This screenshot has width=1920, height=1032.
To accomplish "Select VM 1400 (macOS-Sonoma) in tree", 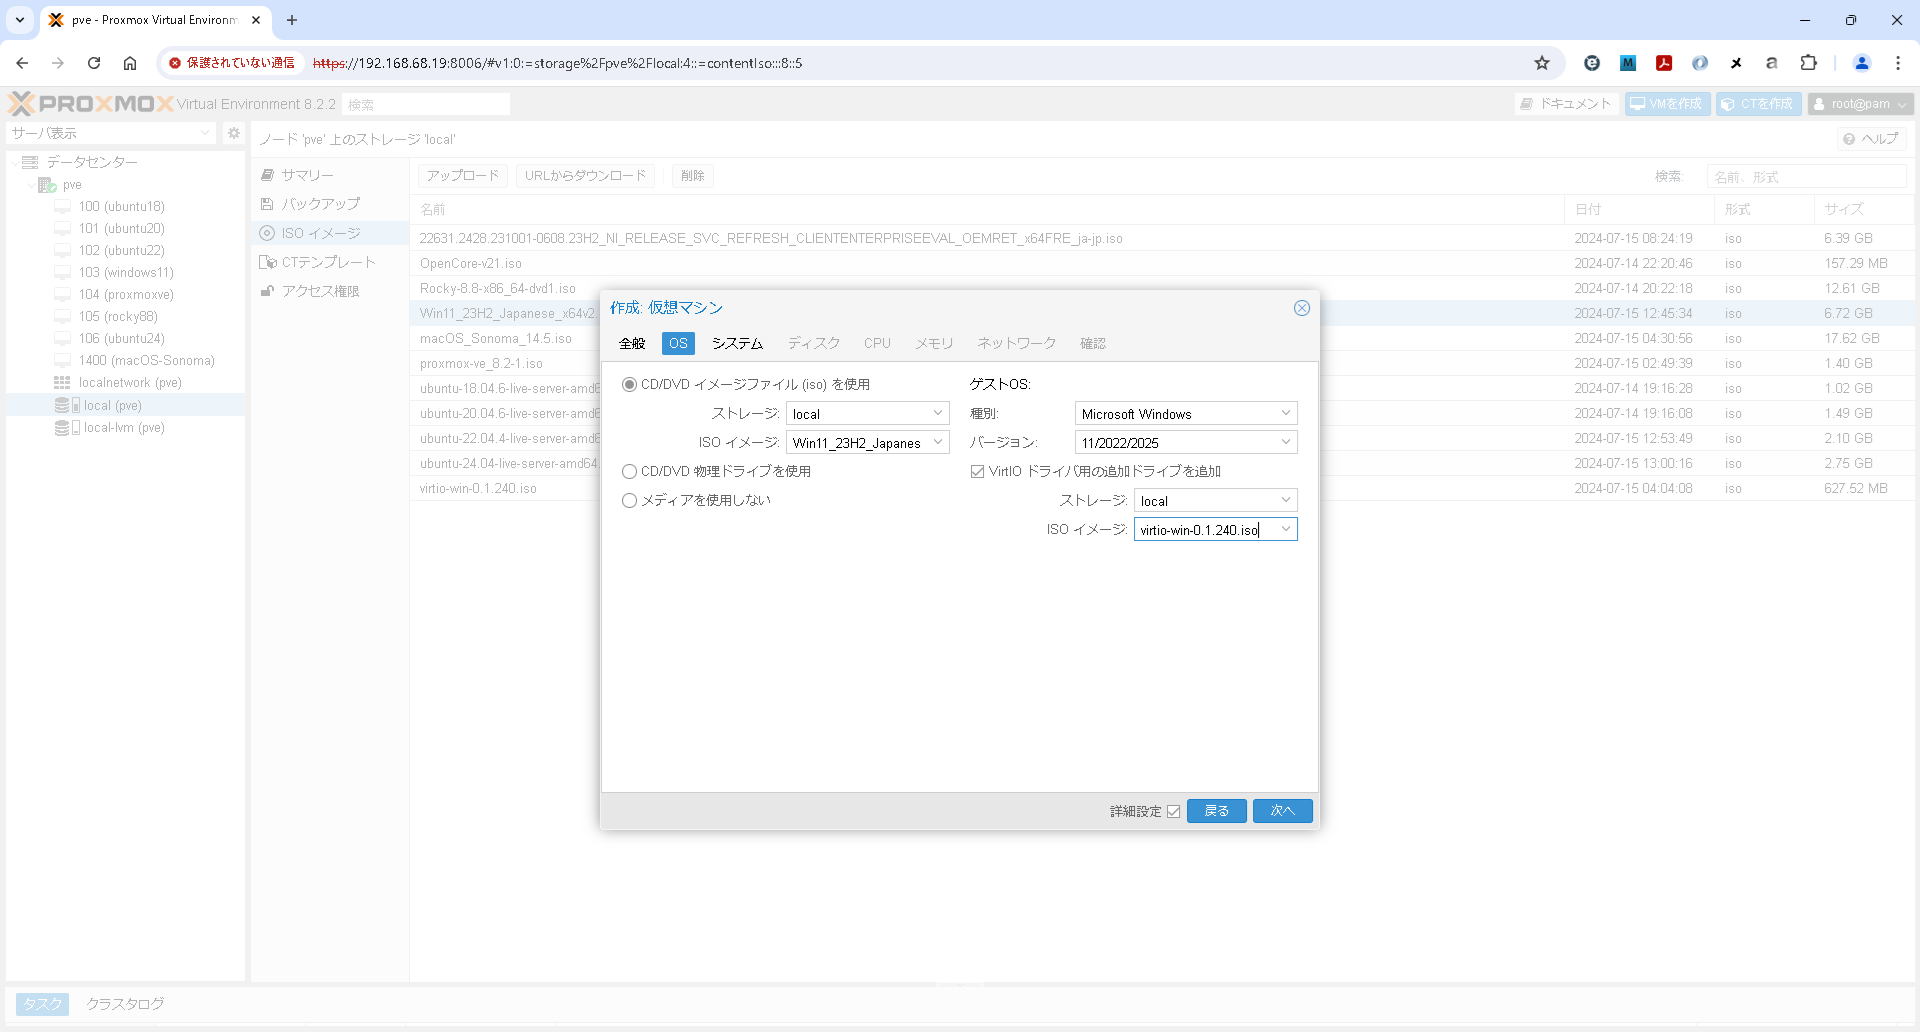I will 146,361.
